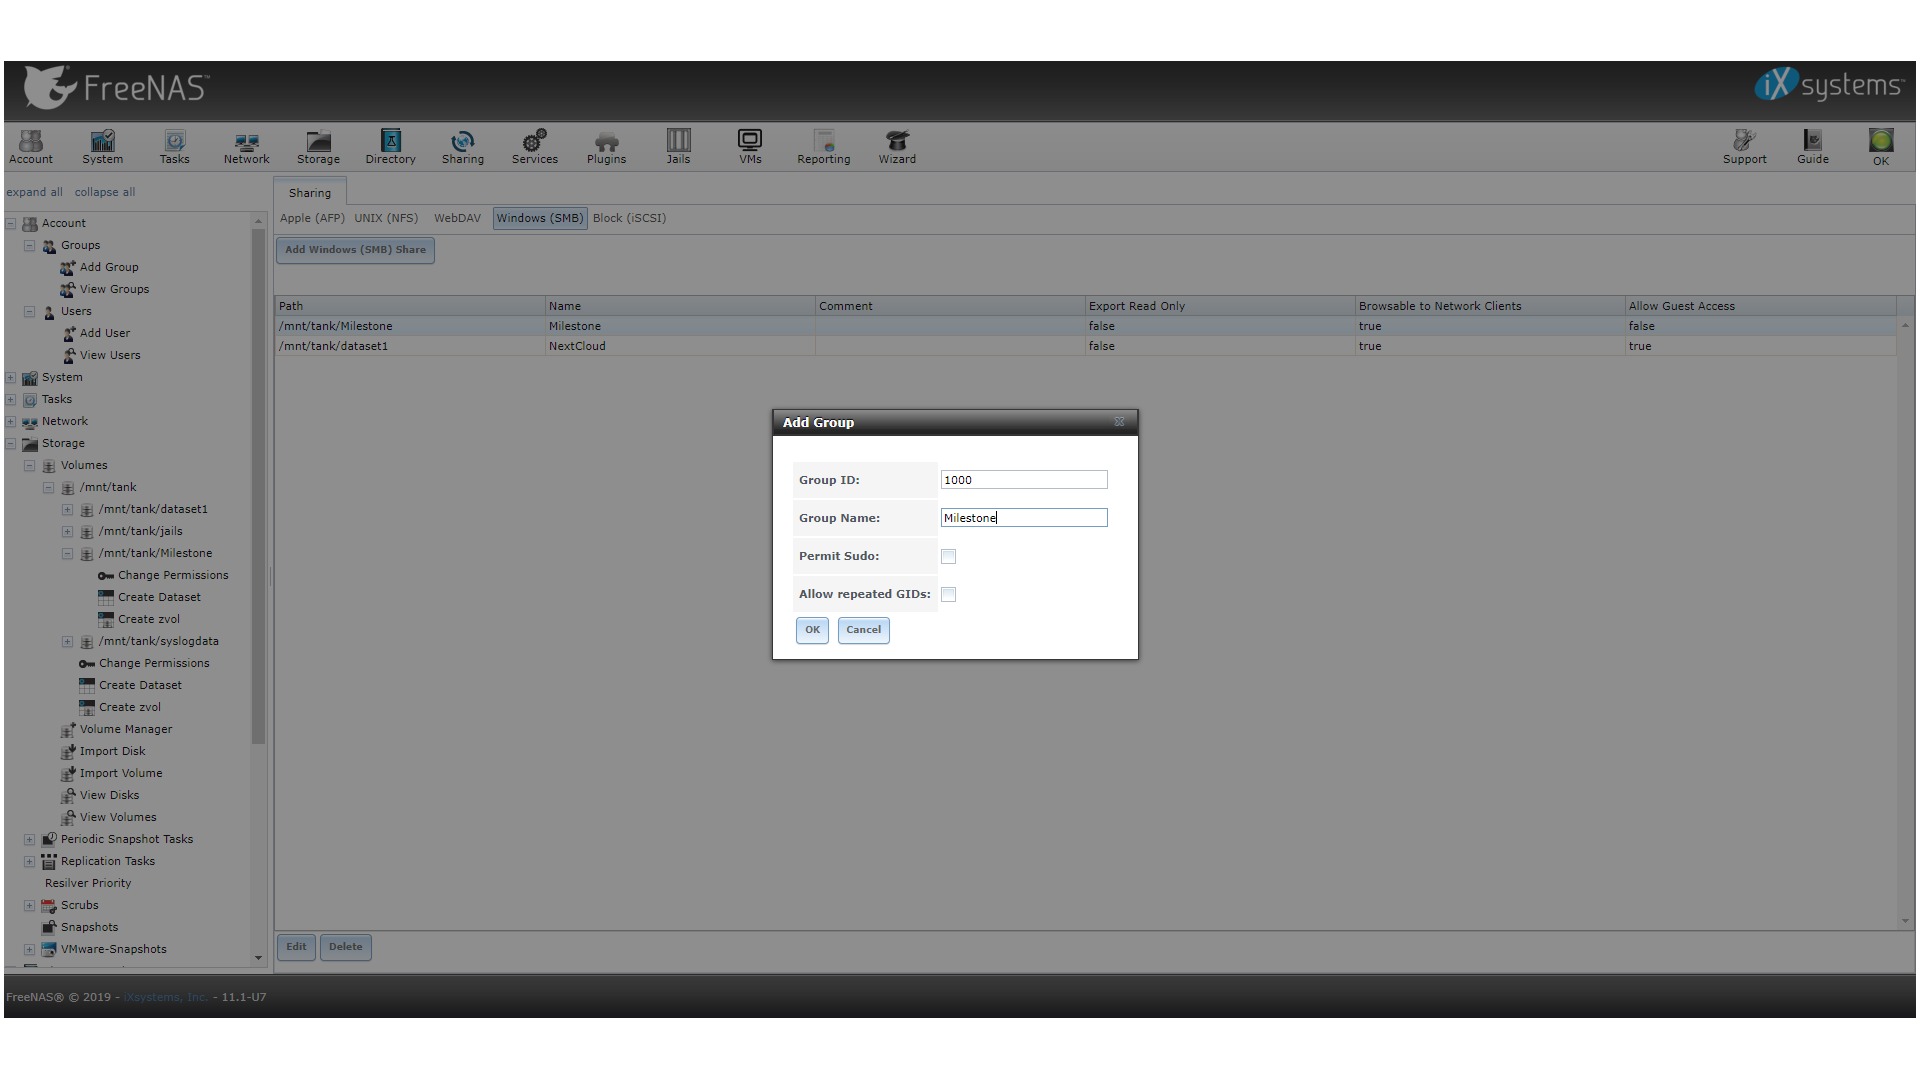Select Windows (SMB) tab
The image size is (1920, 1080).
point(540,218)
